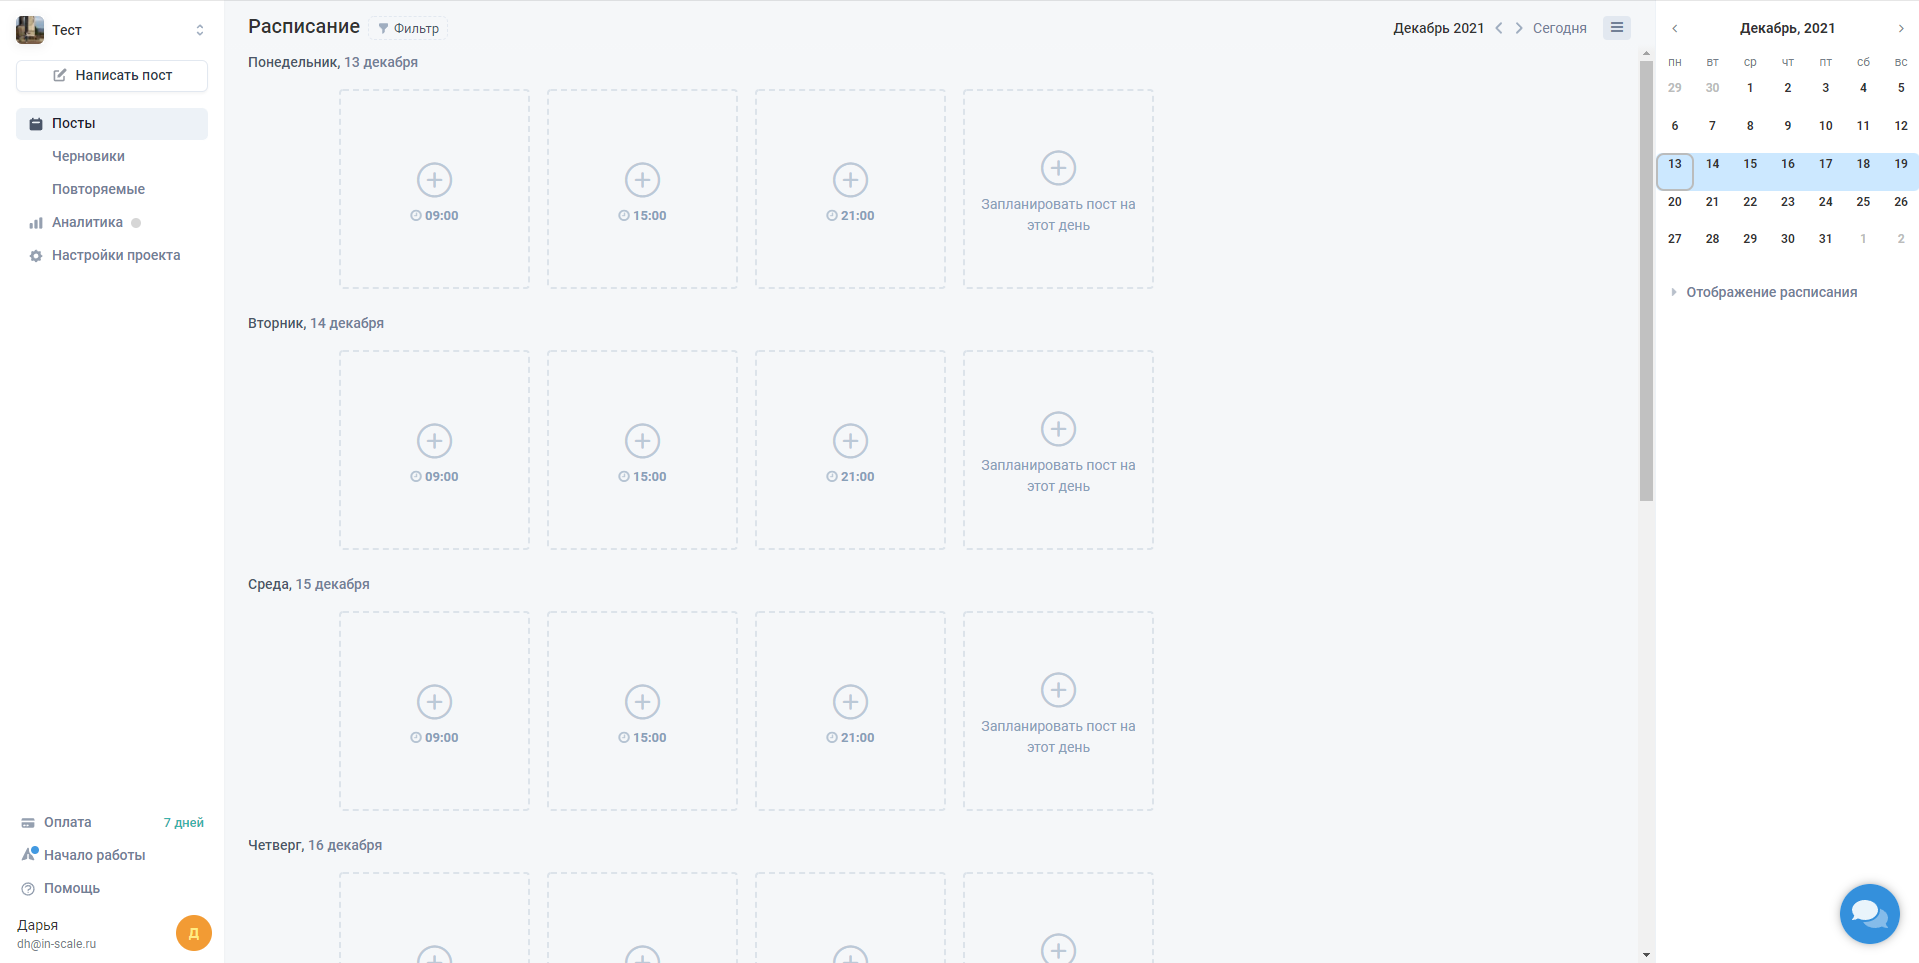The width and height of the screenshot is (1919, 963).
Task: Open Черновики drafts section
Action: point(88,156)
